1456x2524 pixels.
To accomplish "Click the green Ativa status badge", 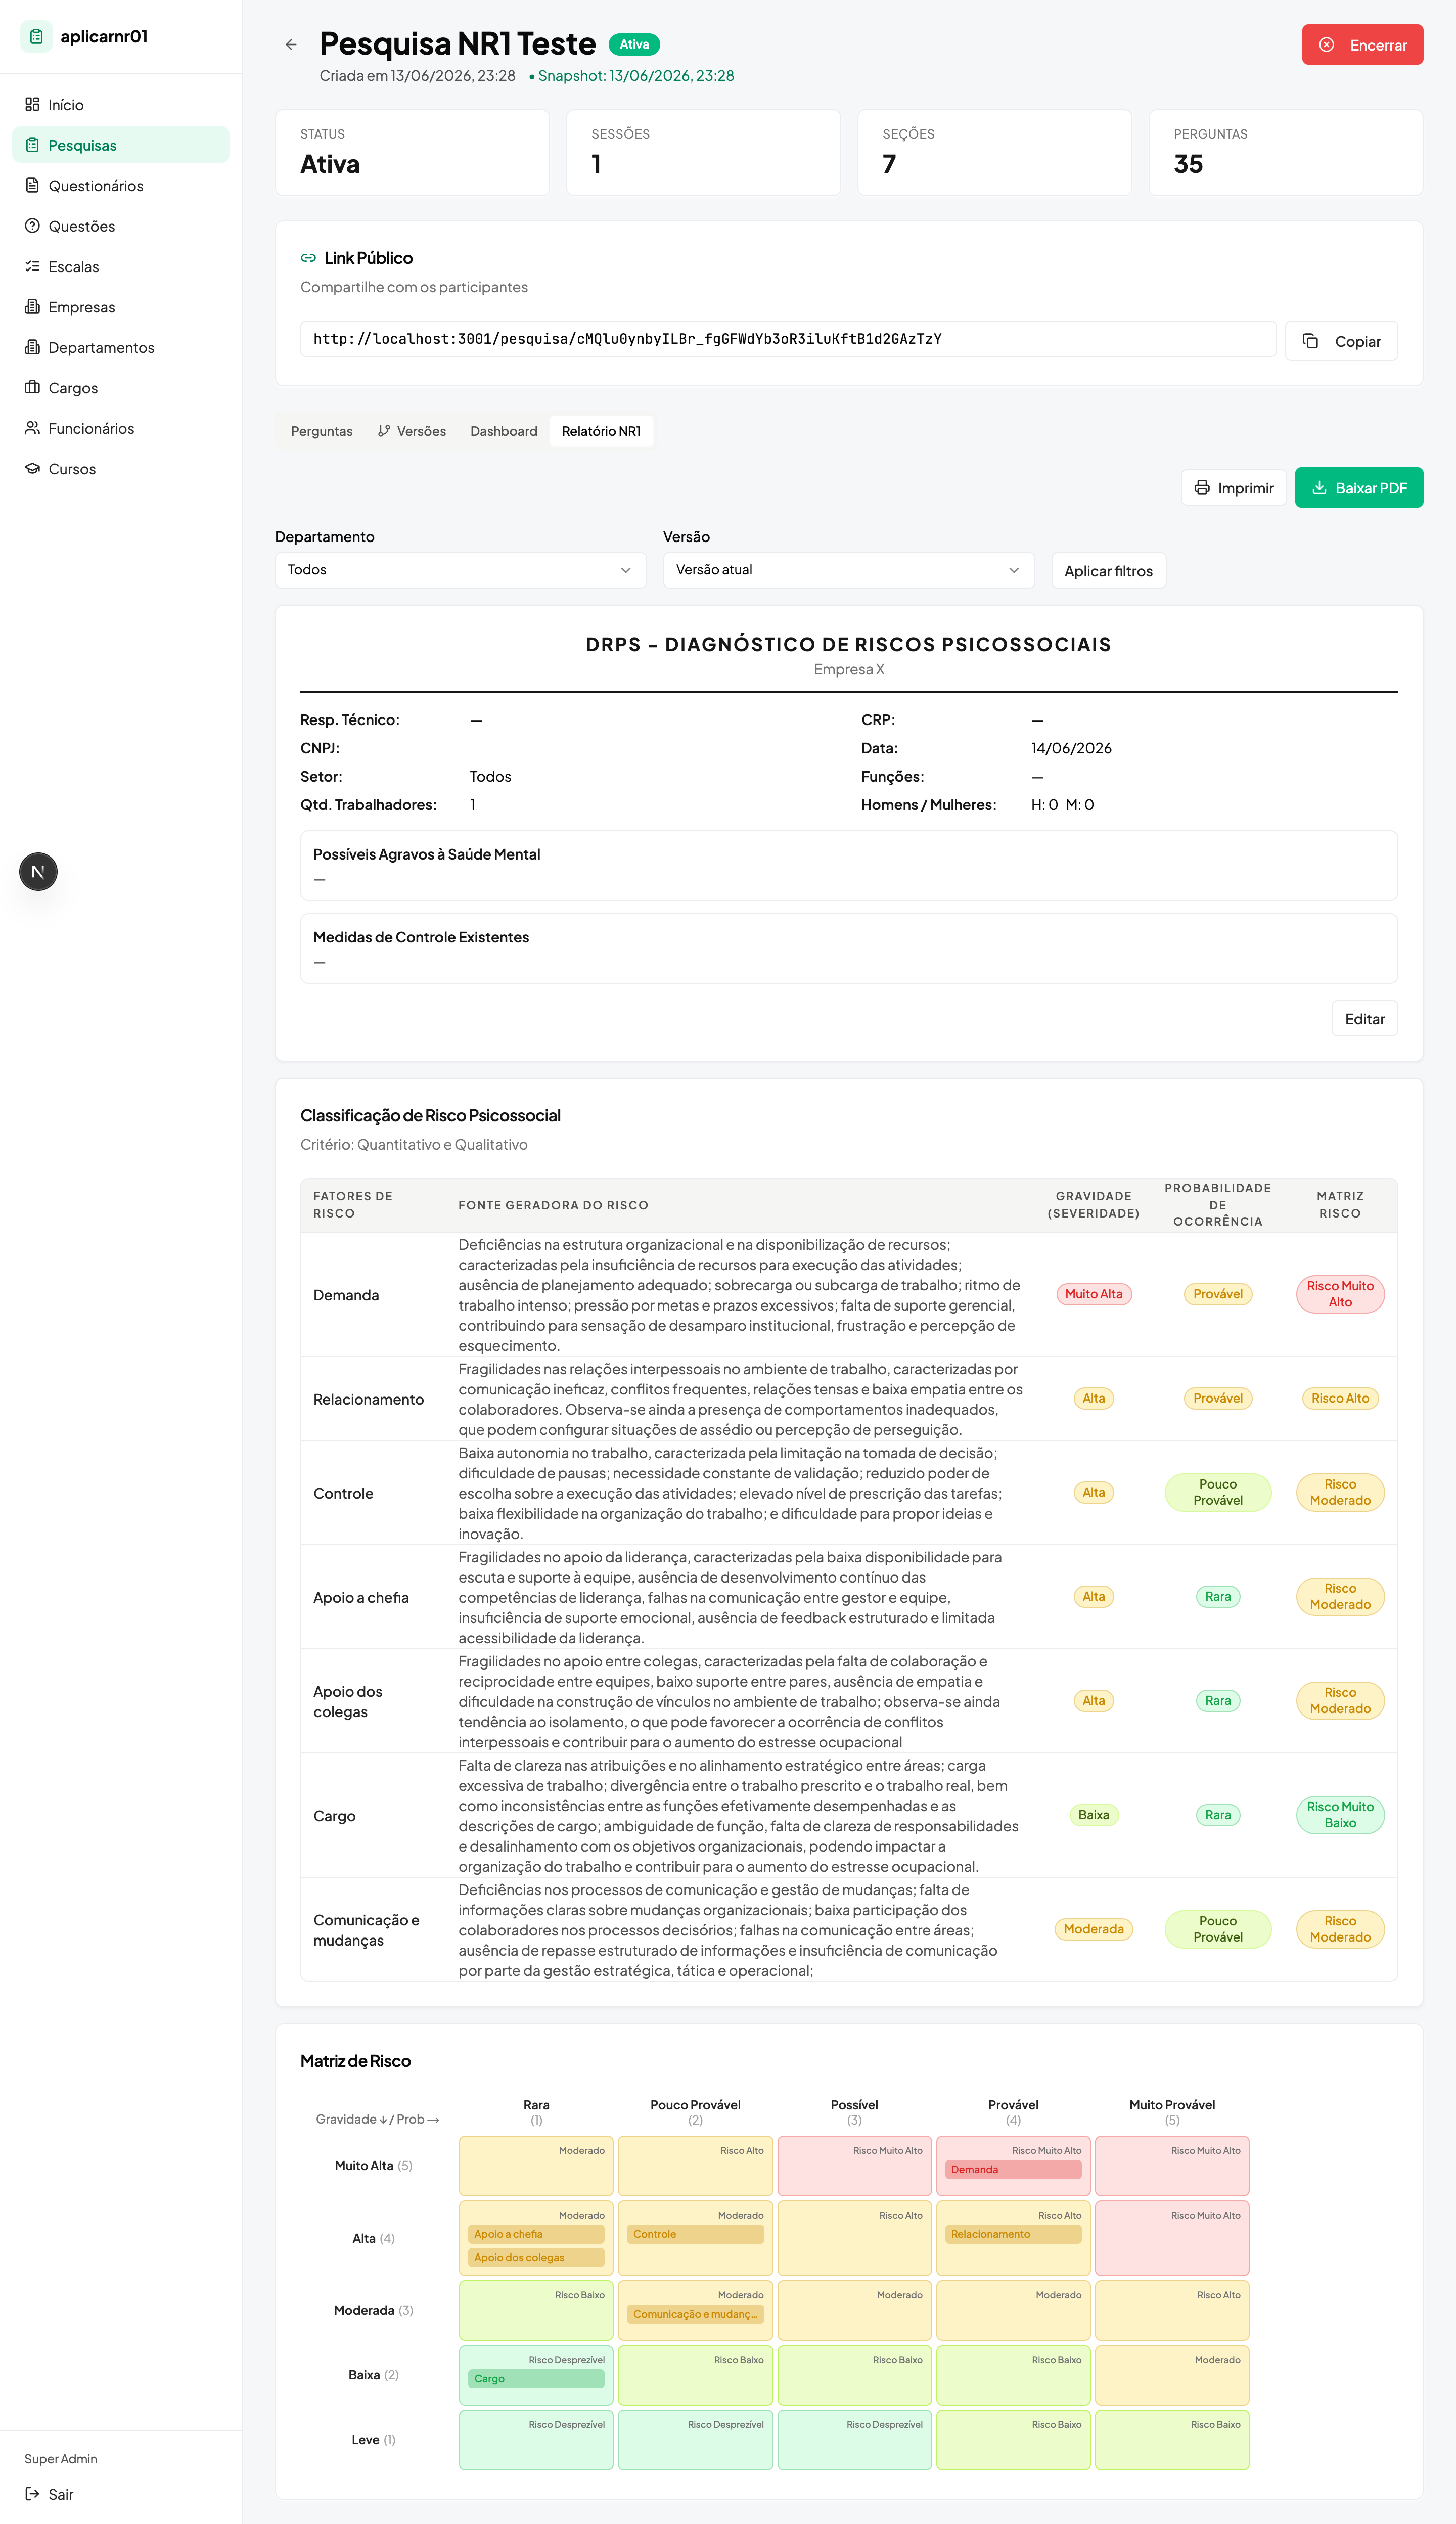I will tap(634, 44).
